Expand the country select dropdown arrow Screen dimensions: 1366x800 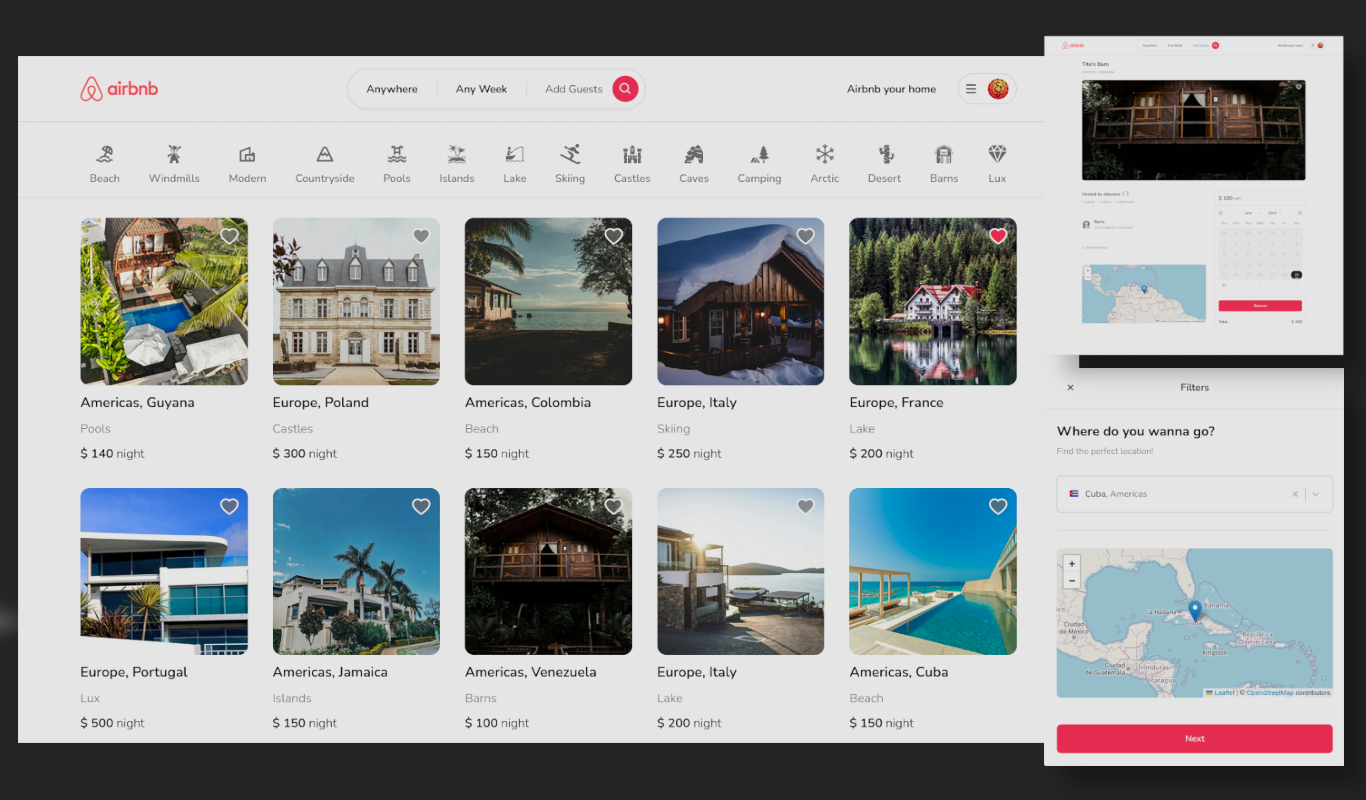pos(1316,494)
